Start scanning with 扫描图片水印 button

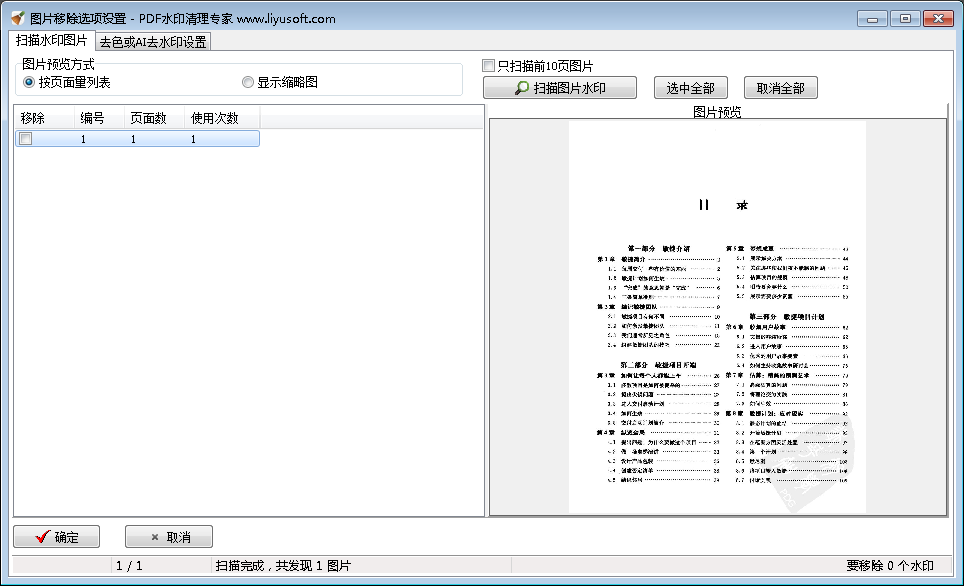point(559,87)
